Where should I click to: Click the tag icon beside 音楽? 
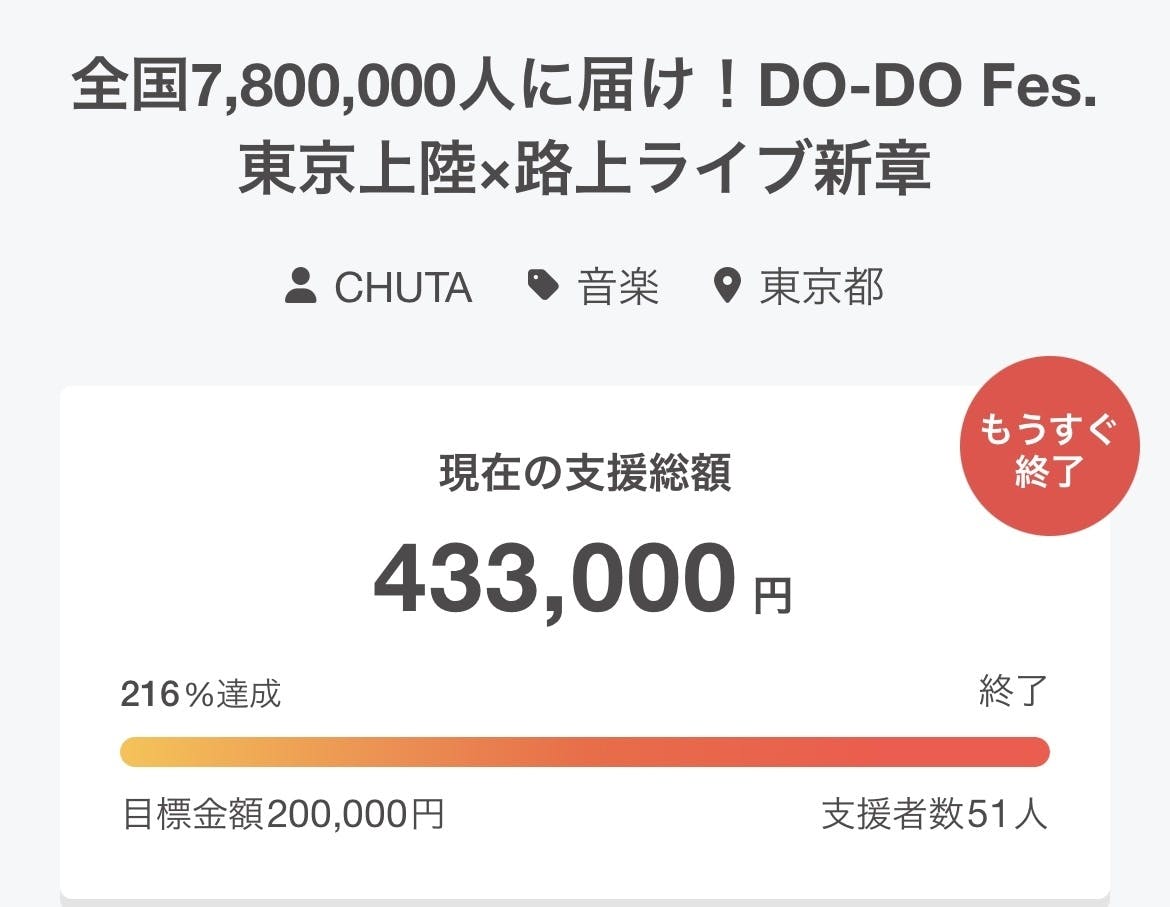pos(543,288)
